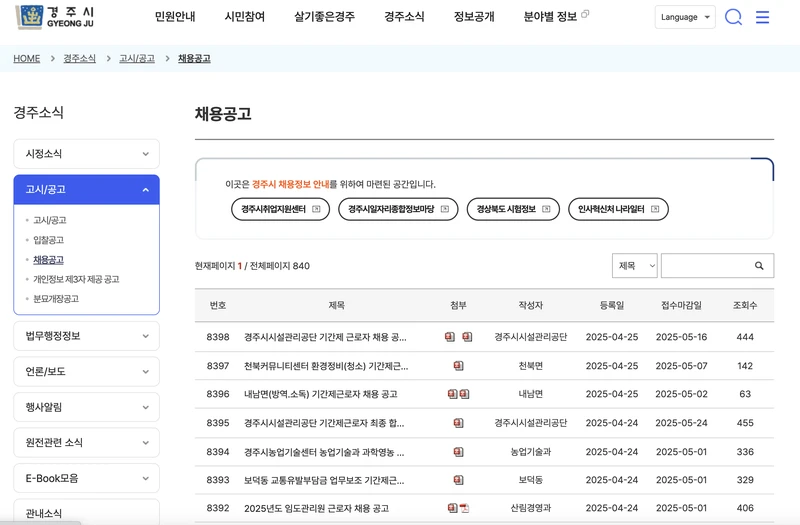Open post 내남면(방역.소독) 기간제근로자 채용 공고
This screenshot has height=525, width=800.
point(320,394)
